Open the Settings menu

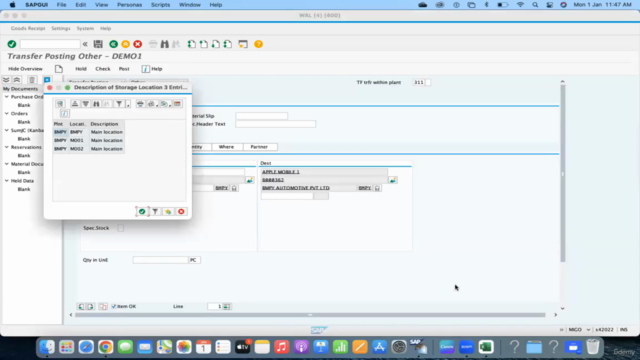click(x=61, y=29)
